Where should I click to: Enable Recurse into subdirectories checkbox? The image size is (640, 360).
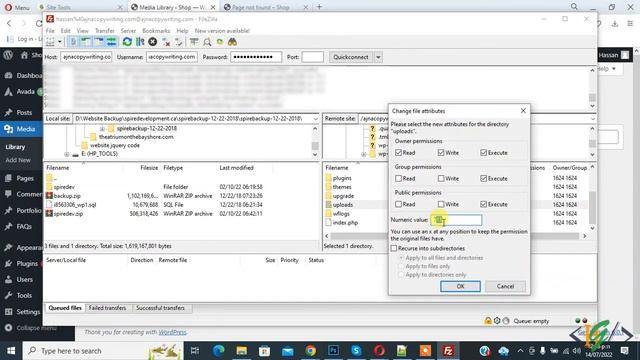point(394,248)
